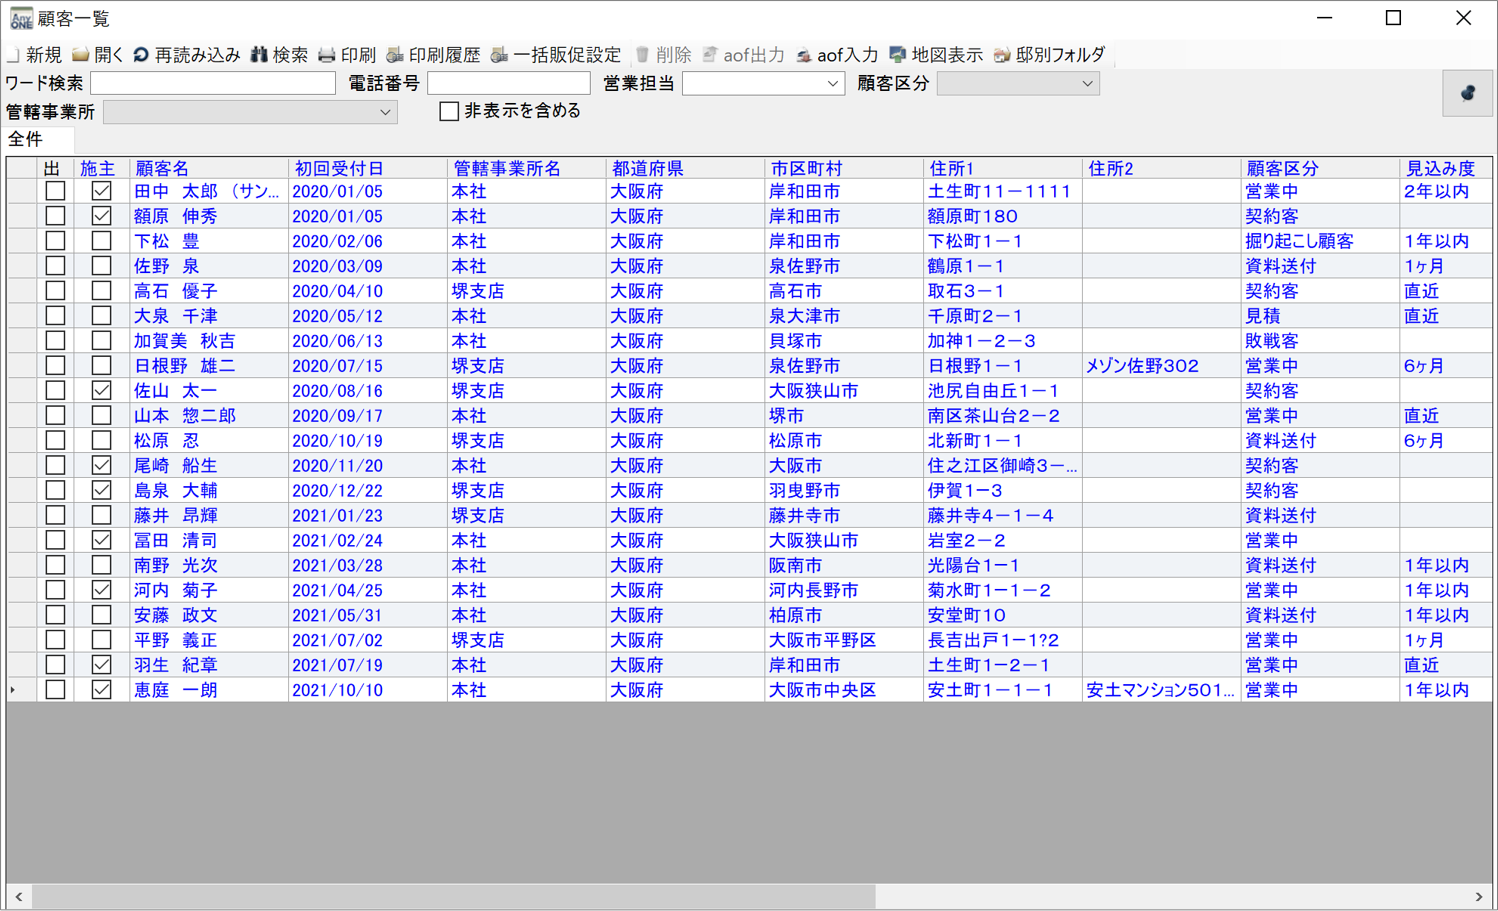
Task: Click inside the ワード検索 field
Action: [212, 83]
